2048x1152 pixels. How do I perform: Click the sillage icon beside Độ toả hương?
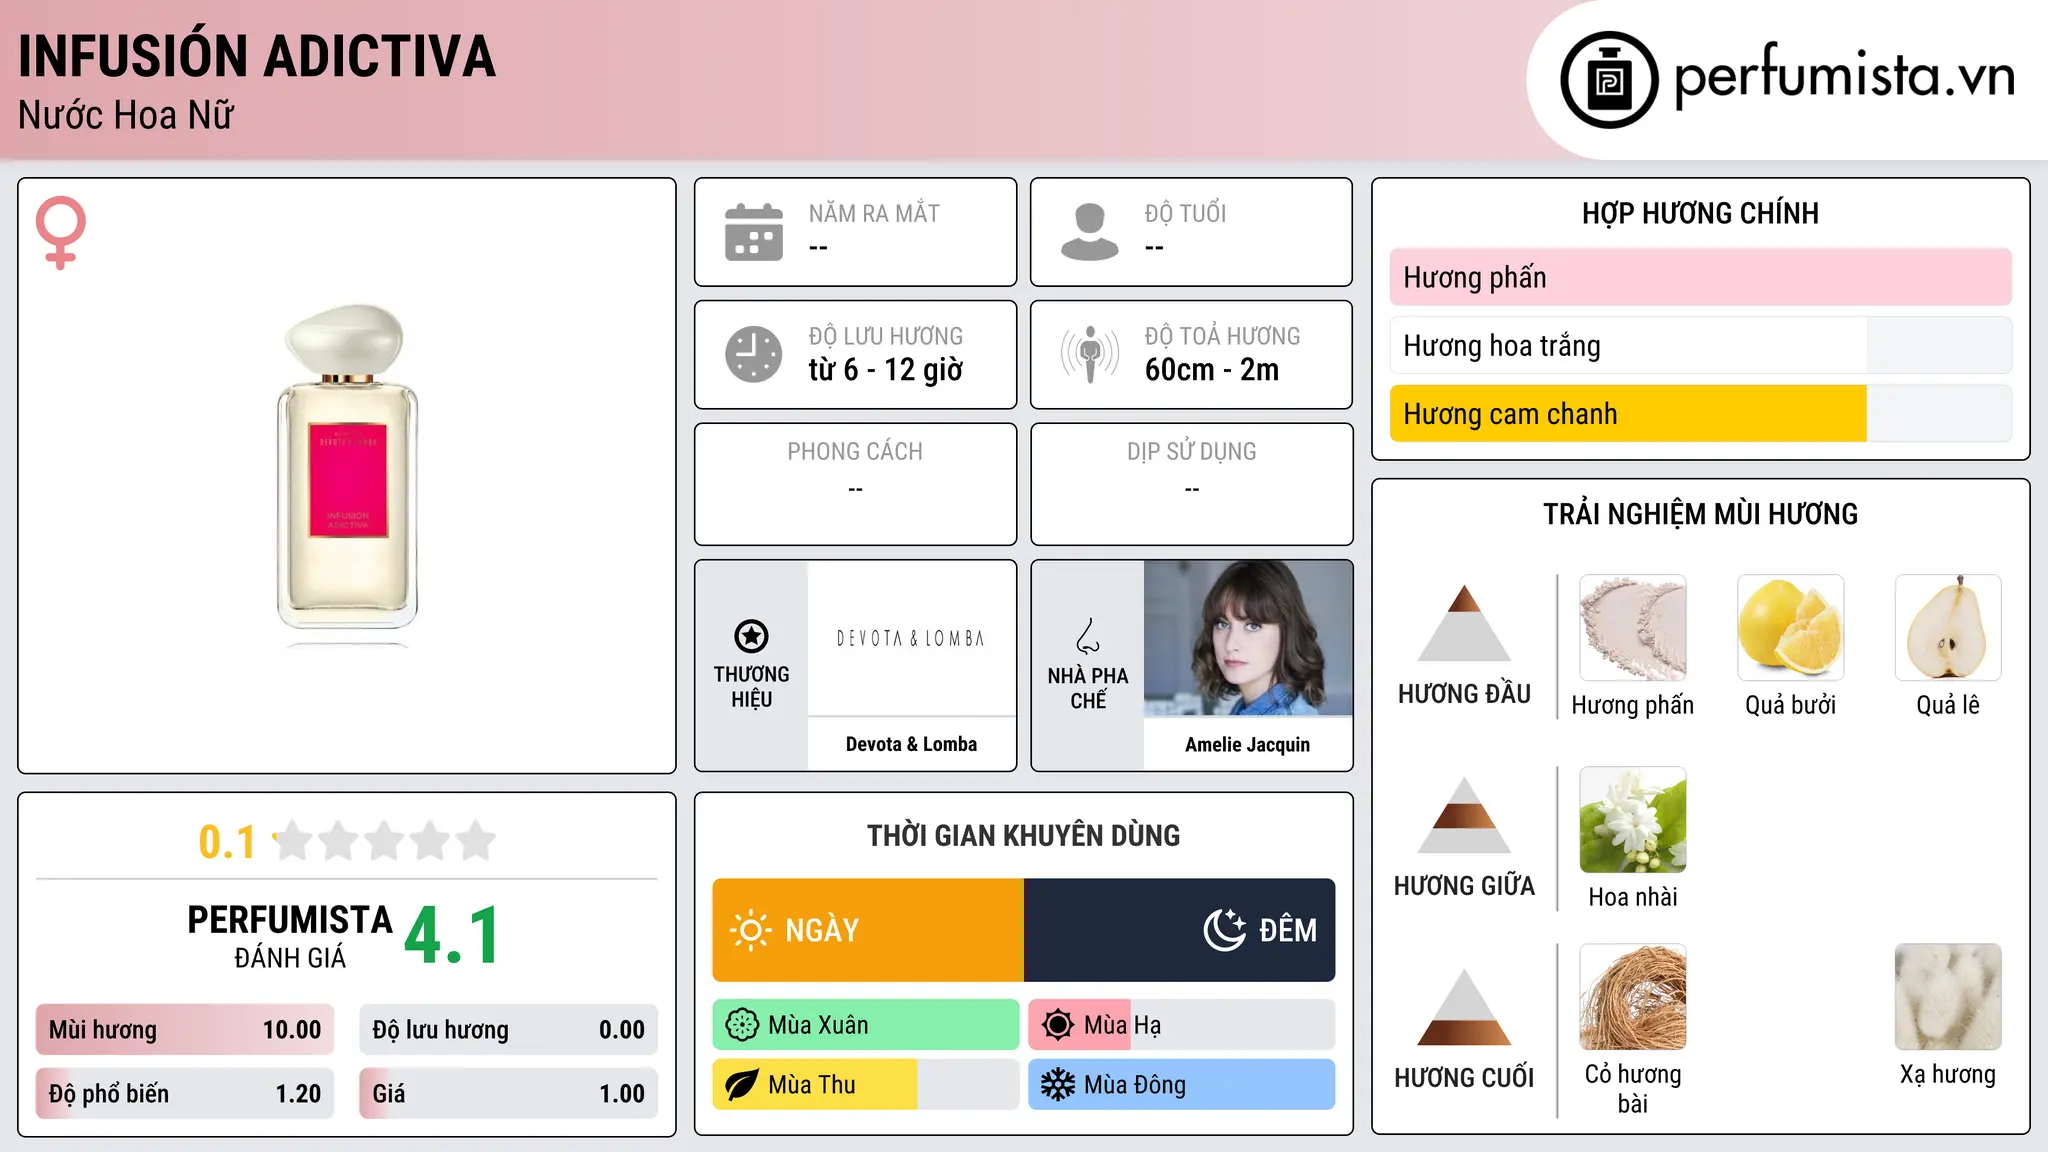1090,354
